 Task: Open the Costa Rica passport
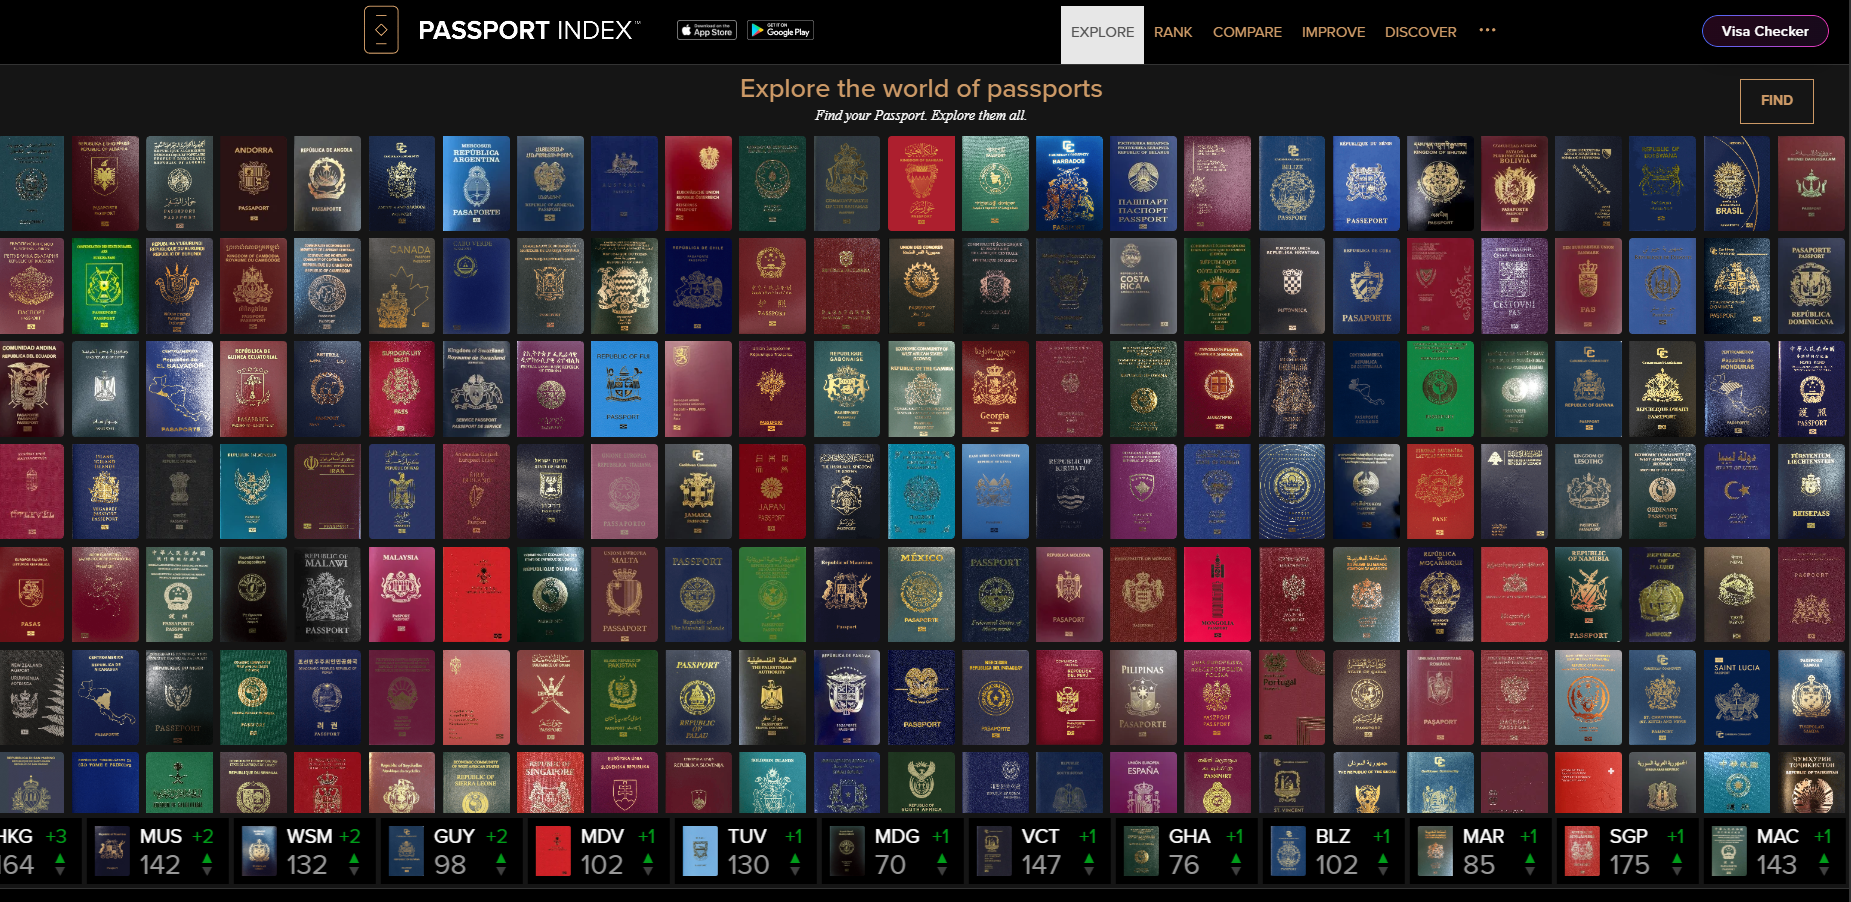point(1143,286)
